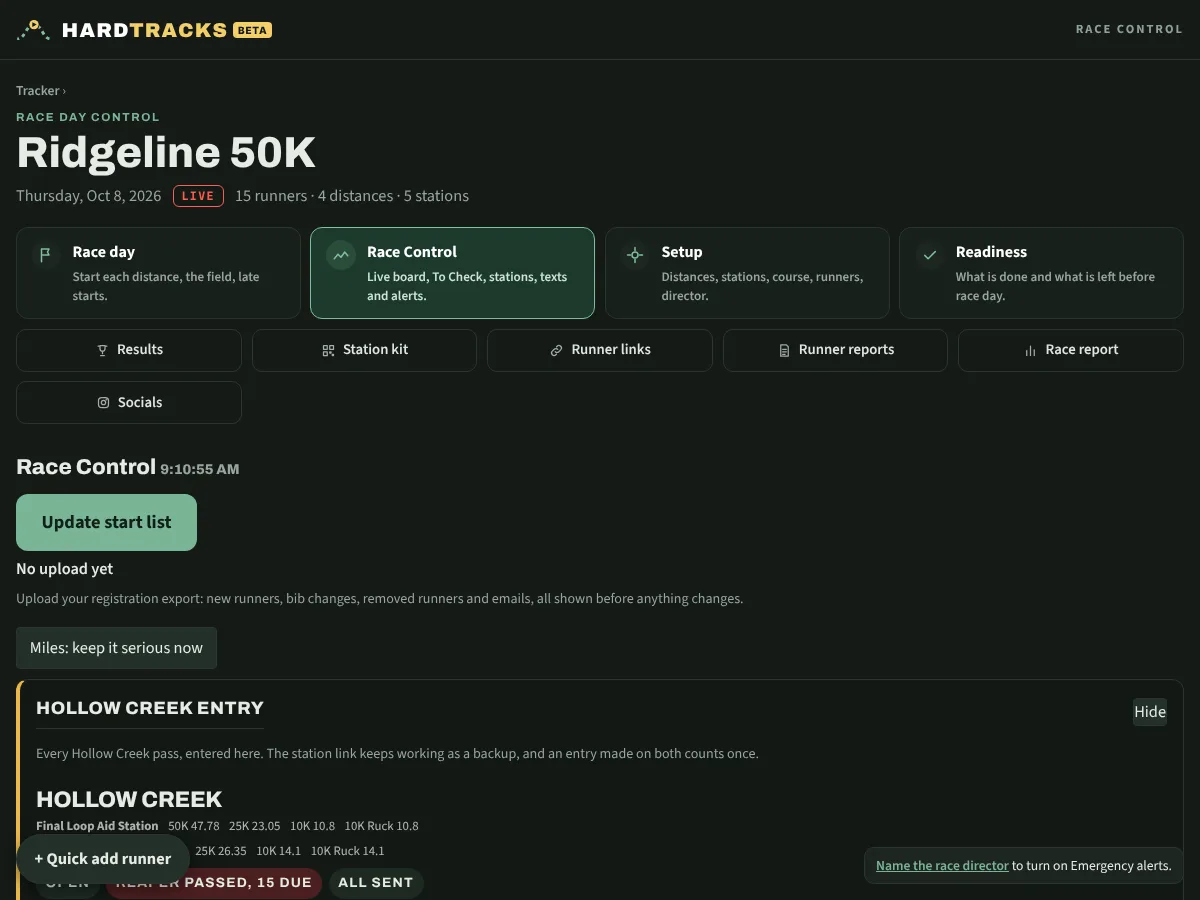Click the 9:10:55 AM clock text

click(200, 469)
